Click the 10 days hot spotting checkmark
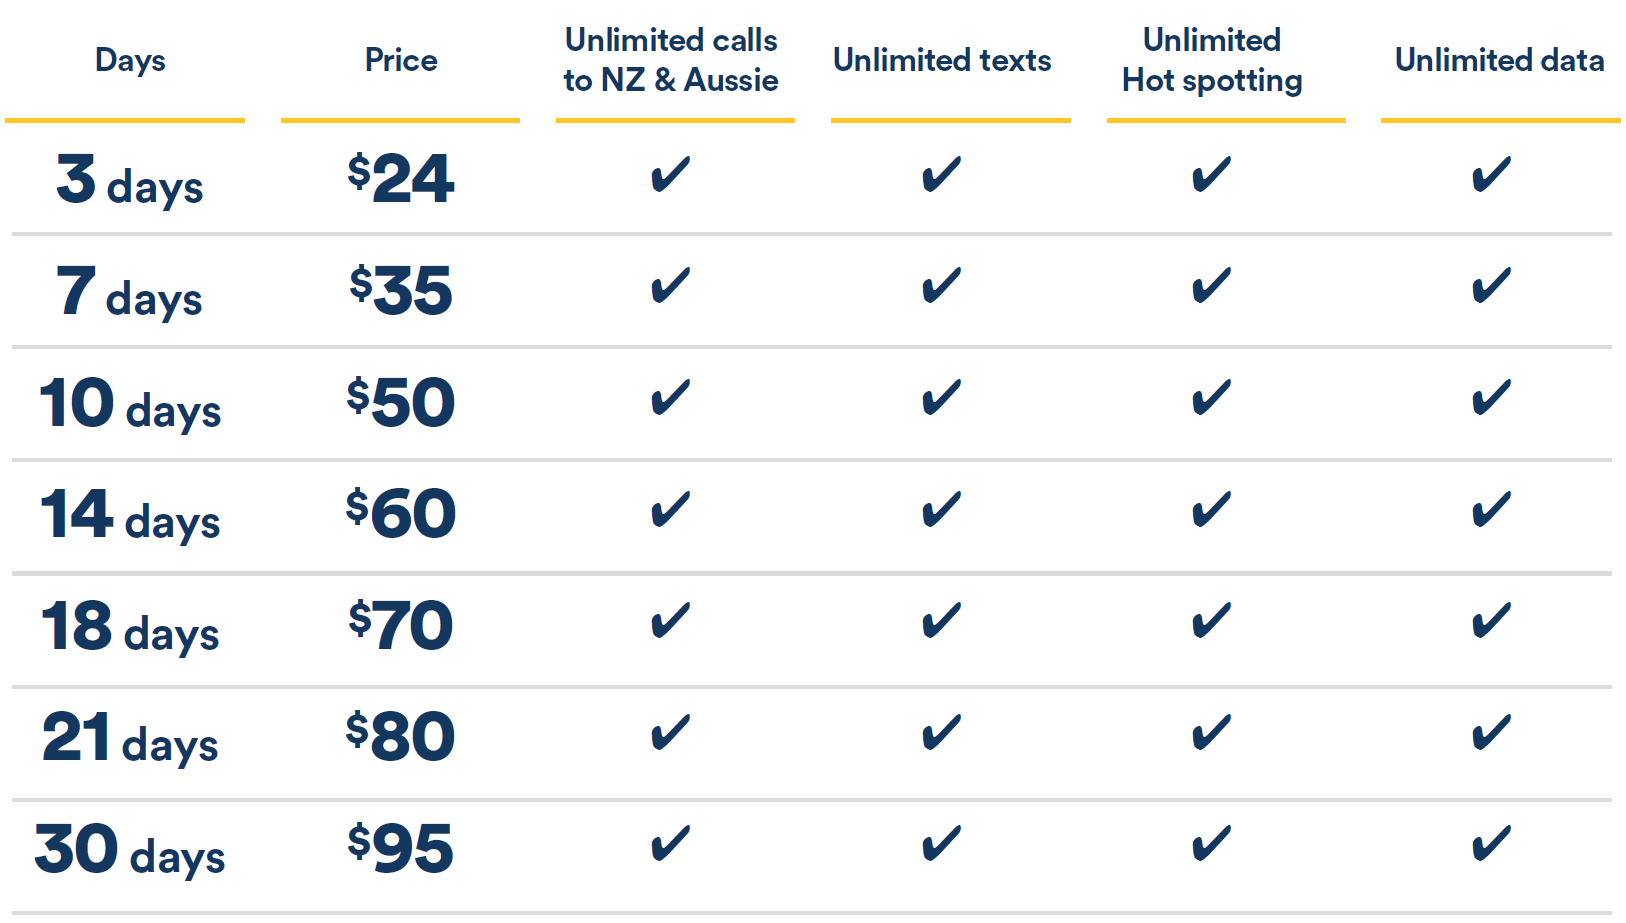 pyautogui.click(x=1211, y=398)
